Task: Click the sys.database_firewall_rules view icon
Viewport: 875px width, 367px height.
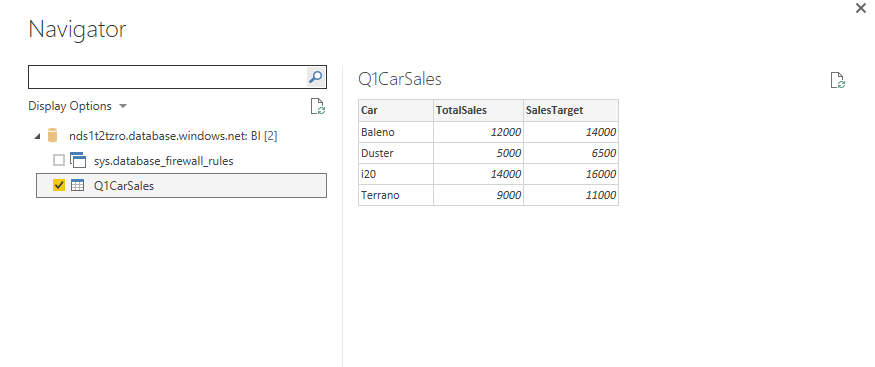Action: pos(78,160)
